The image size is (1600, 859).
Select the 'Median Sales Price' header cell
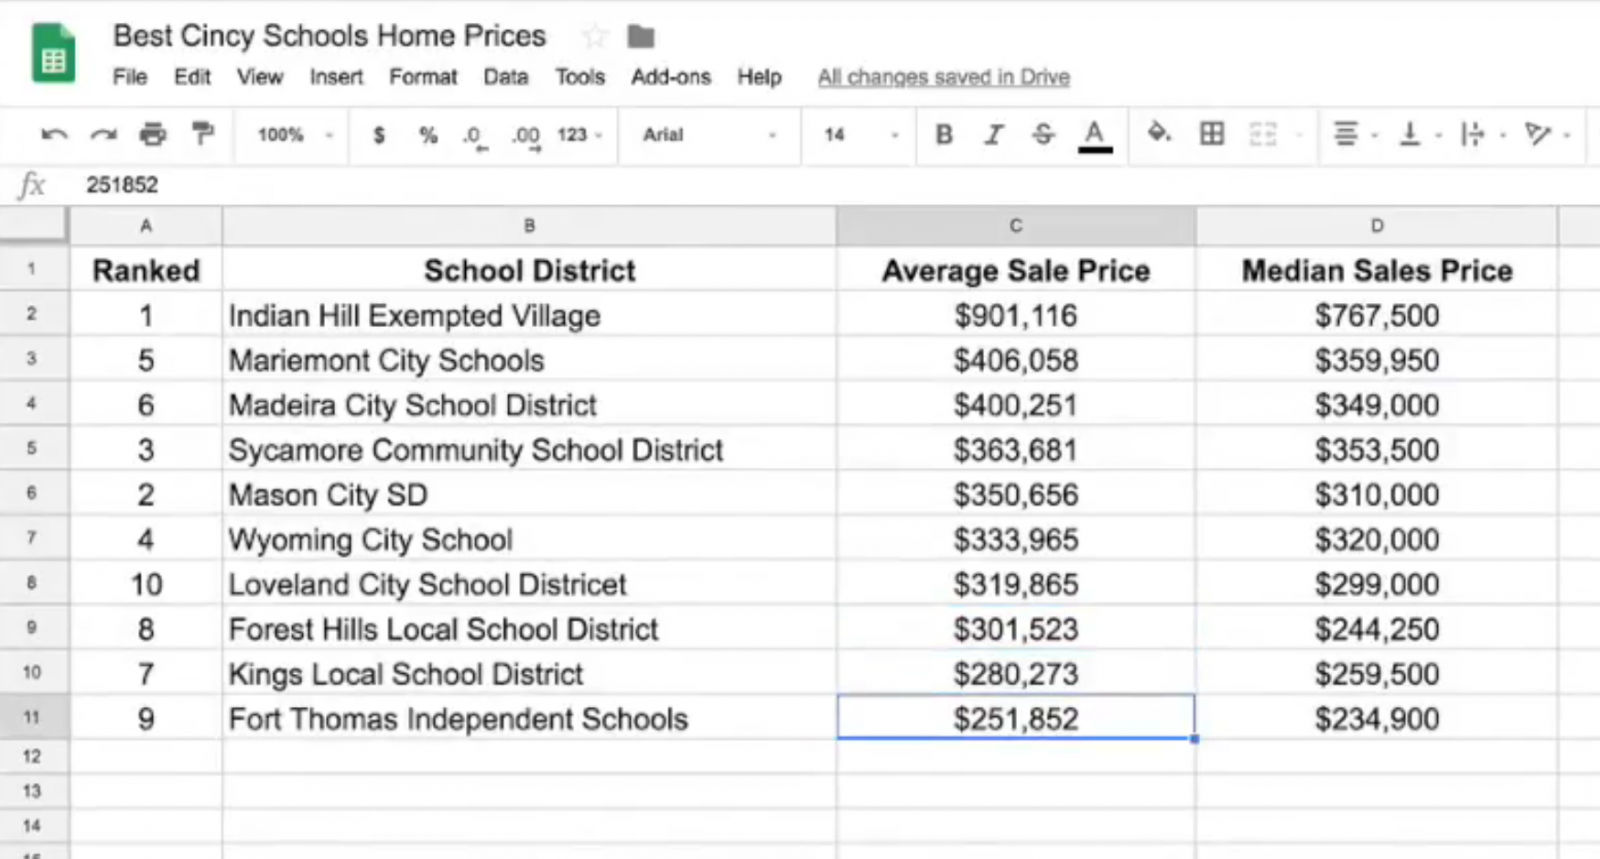[x=1377, y=270]
